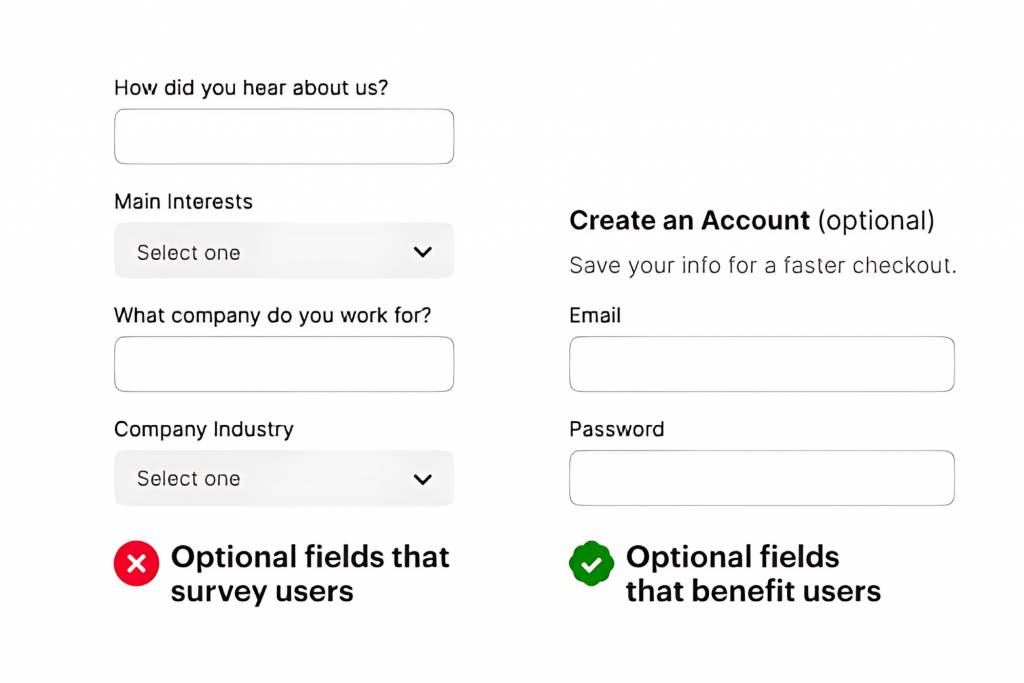
Task: Click the Password input box
Action: click(x=761, y=478)
